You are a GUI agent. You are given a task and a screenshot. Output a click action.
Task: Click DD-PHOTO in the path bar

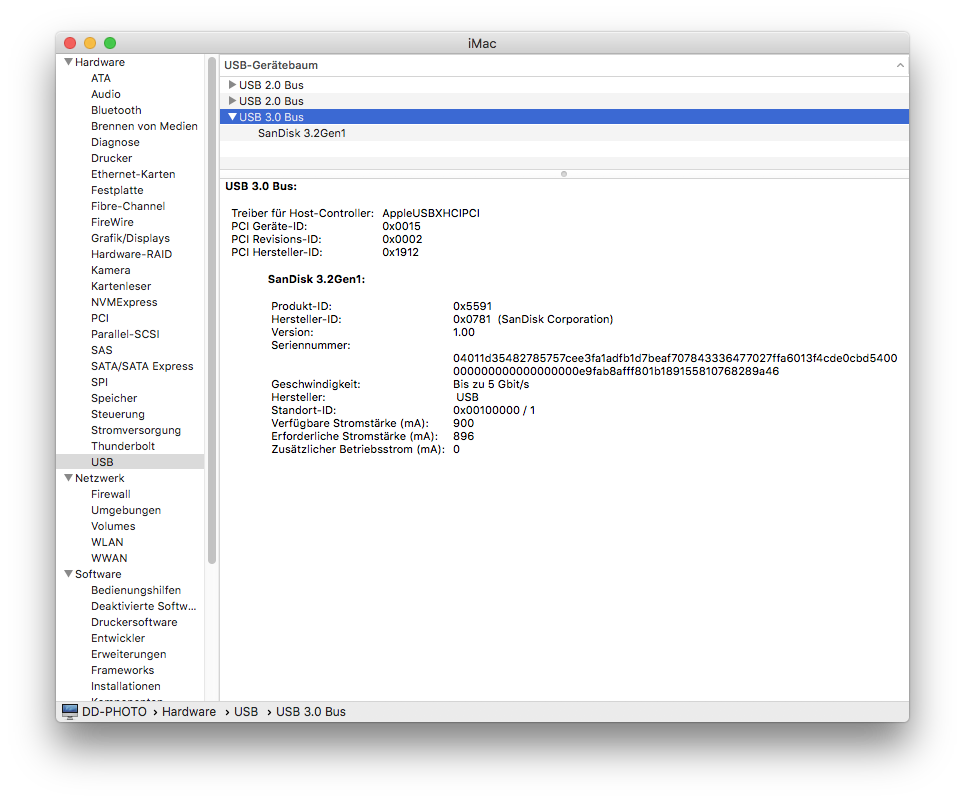tap(114, 712)
